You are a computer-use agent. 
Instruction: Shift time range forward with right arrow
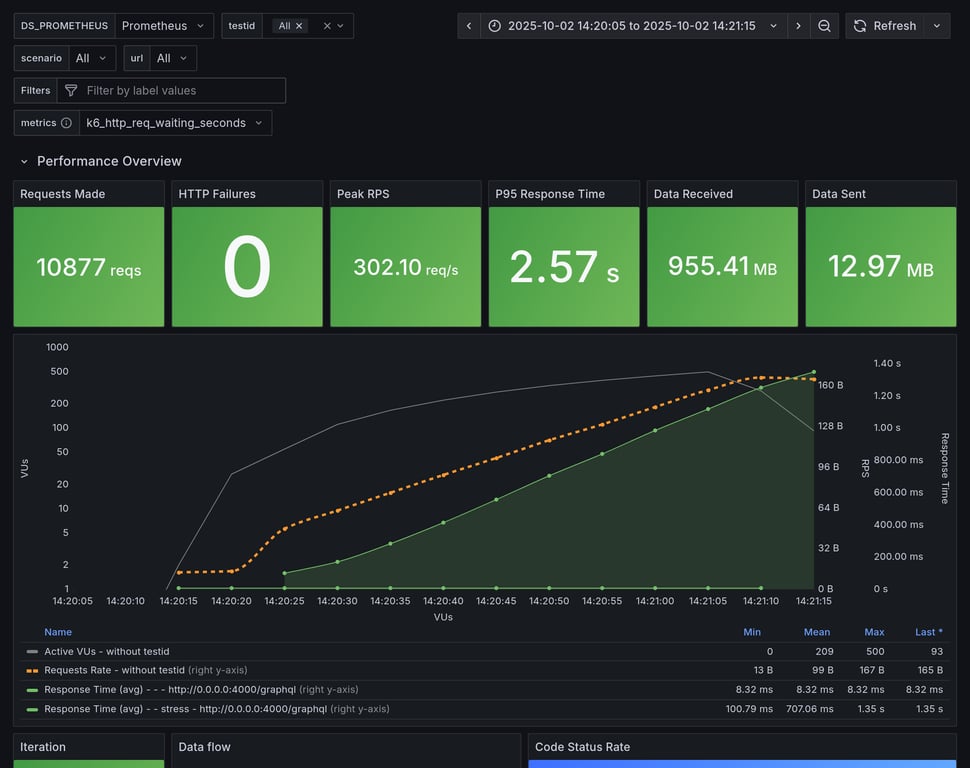[x=798, y=26]
